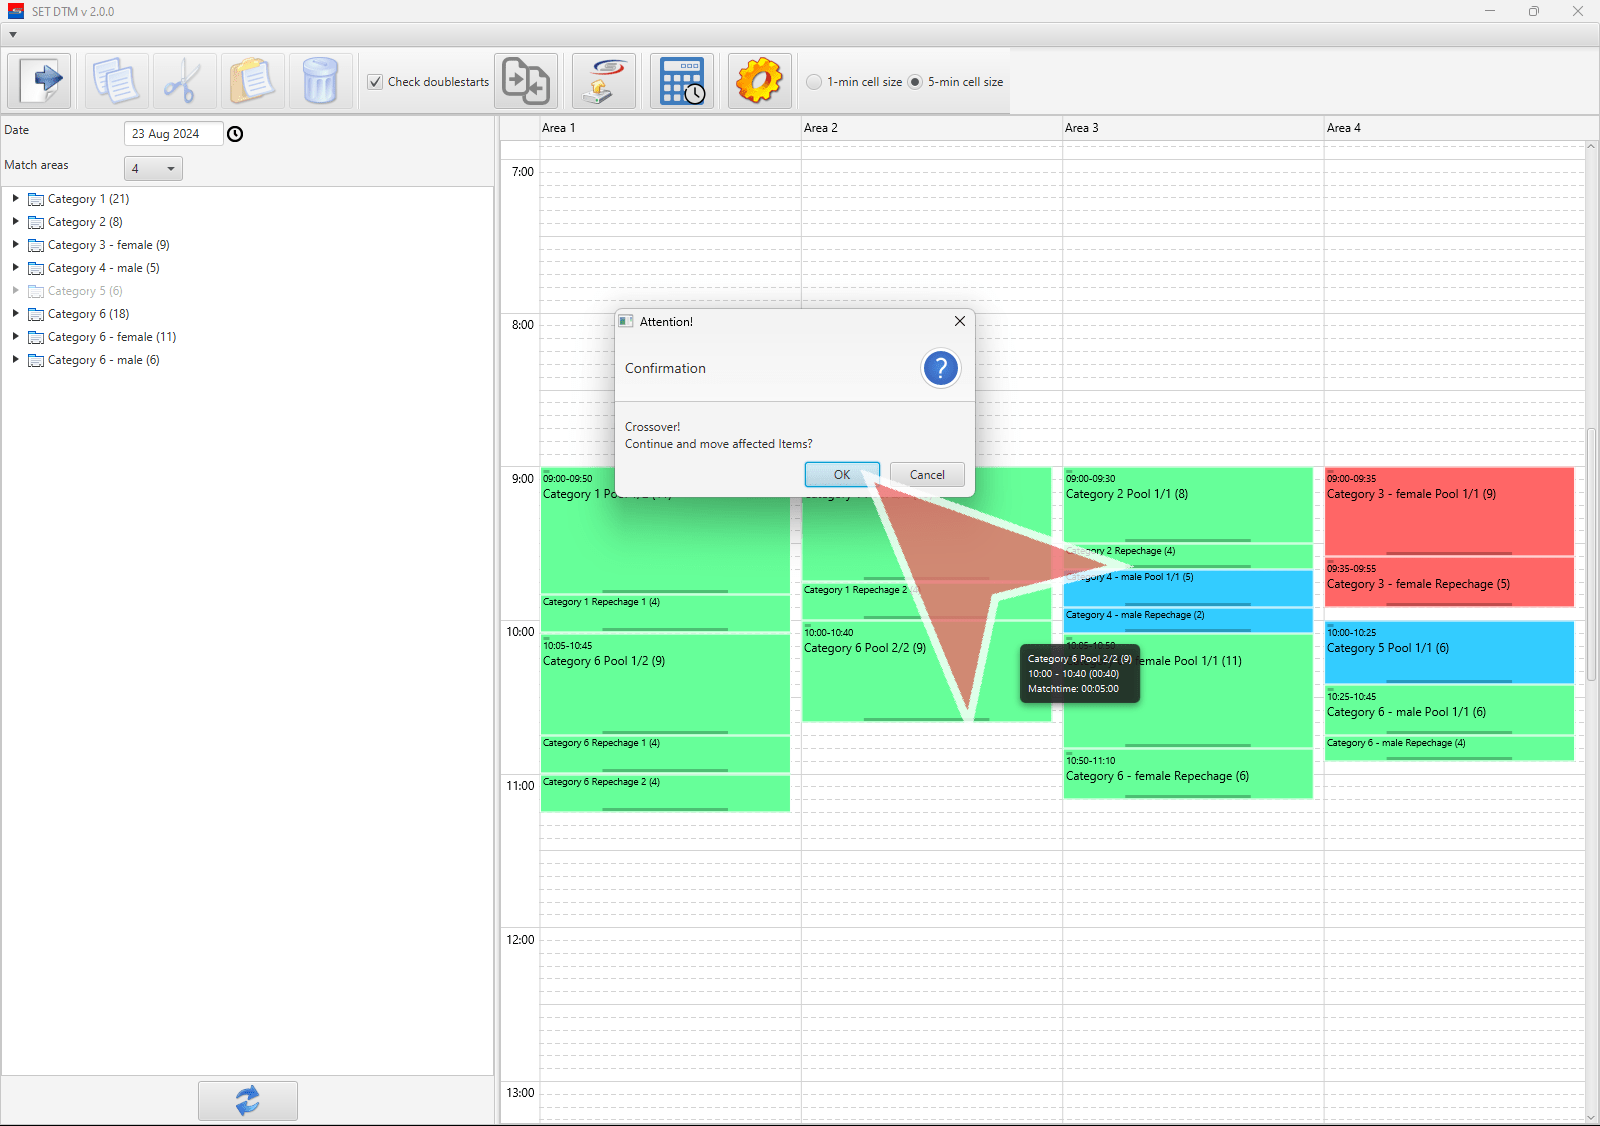
Task: Open settings with the orange gear icon
Action: [759, 81]
